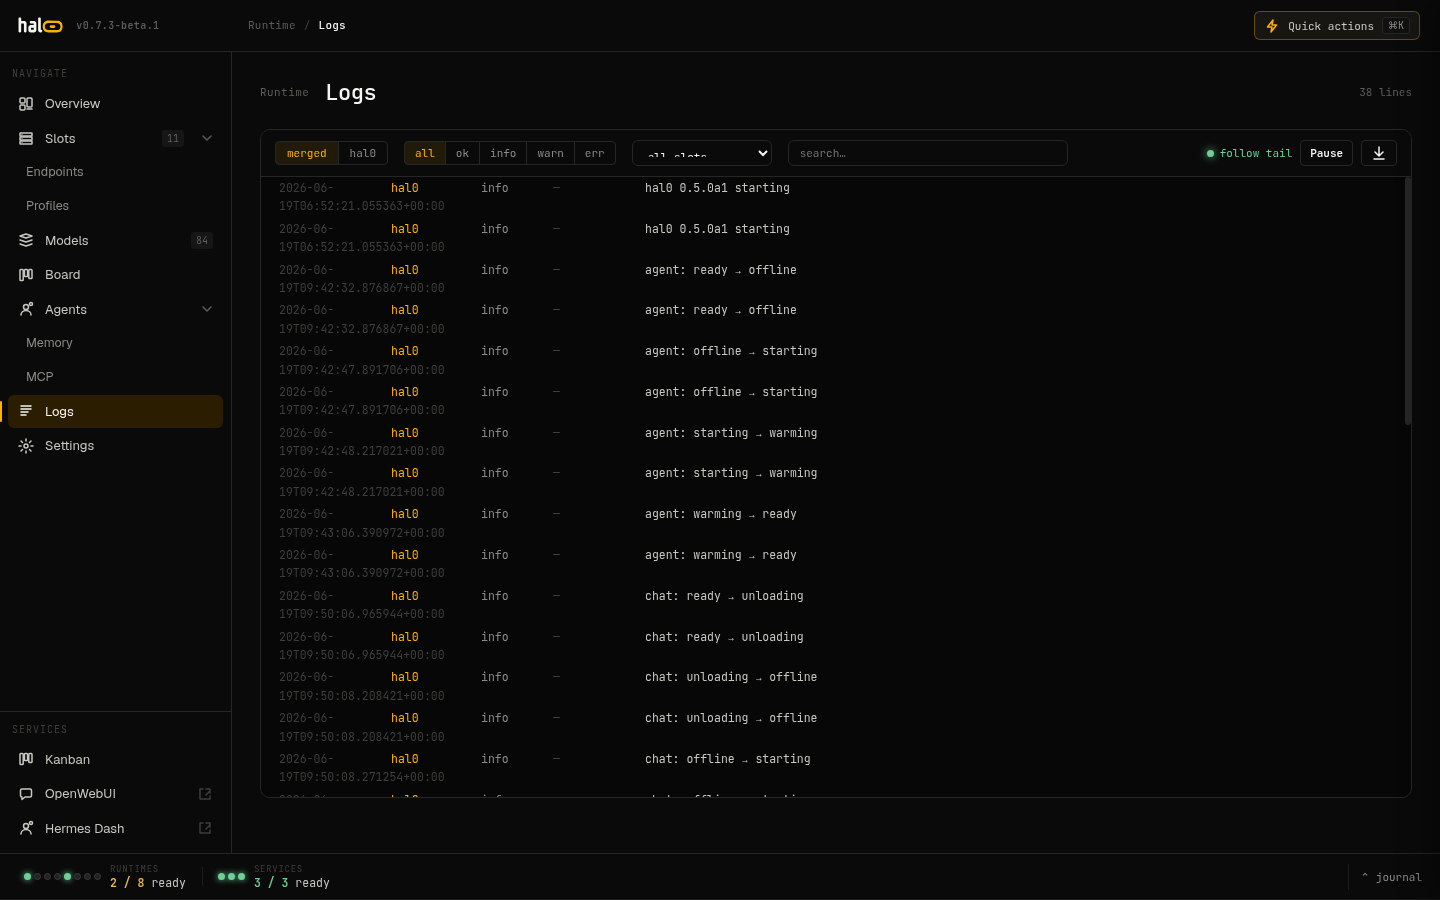Click the OpenWebUI chat bubble icon
The height and width of the screenshot is (900, 1440).
(x=26, y=794)
